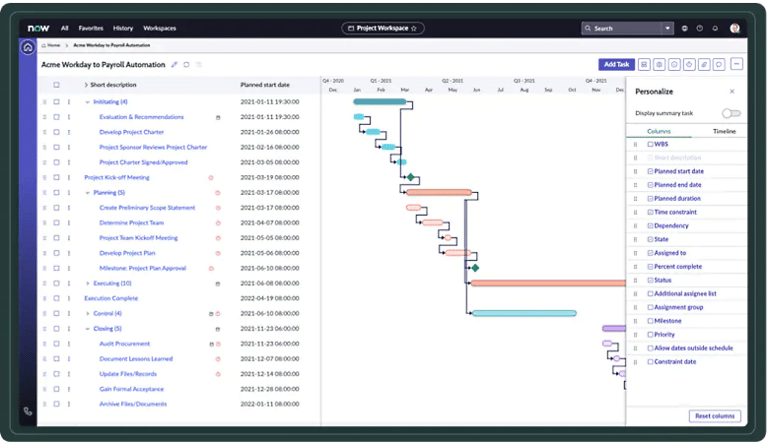Check the Initiating (4) row checkbox
This screenshot has height=443, width=768.
56,102
